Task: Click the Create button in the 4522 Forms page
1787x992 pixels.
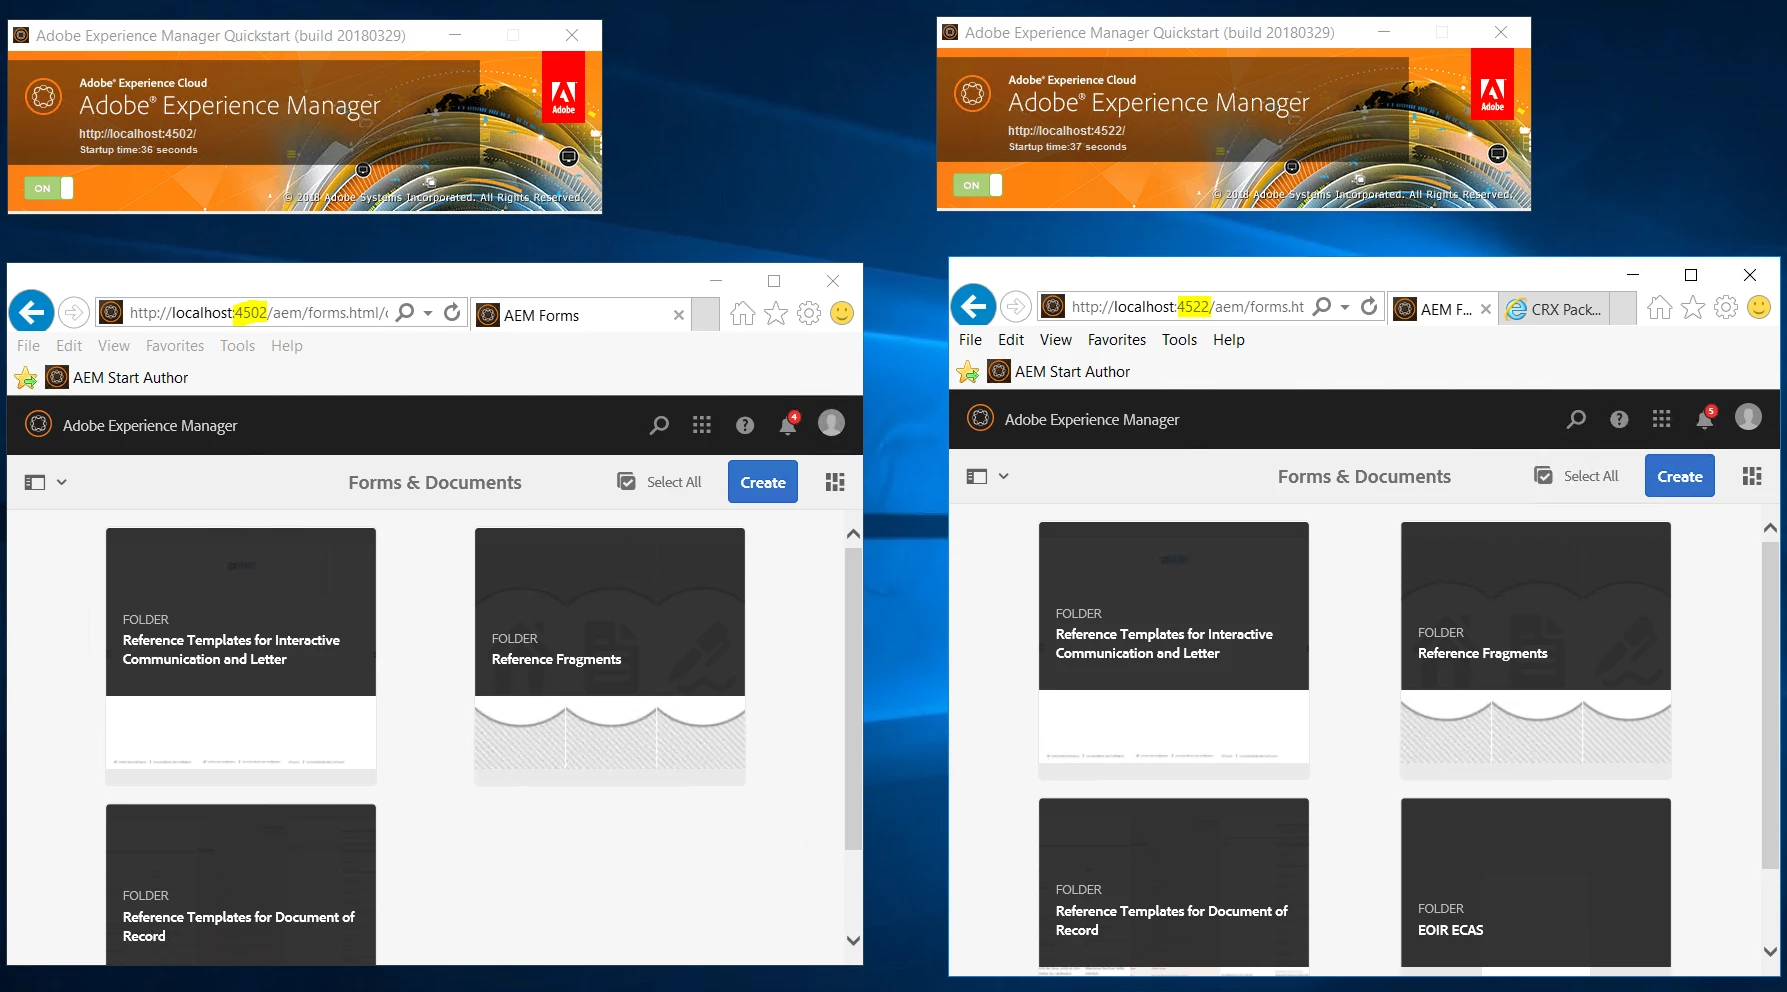Action: 1680,476
